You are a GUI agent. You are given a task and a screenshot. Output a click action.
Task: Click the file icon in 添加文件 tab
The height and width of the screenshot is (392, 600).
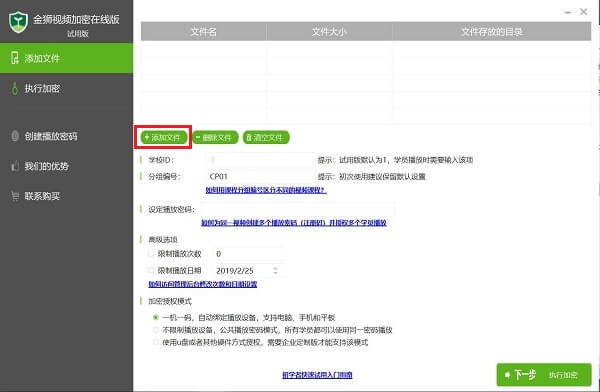click(x=15, y=58)
